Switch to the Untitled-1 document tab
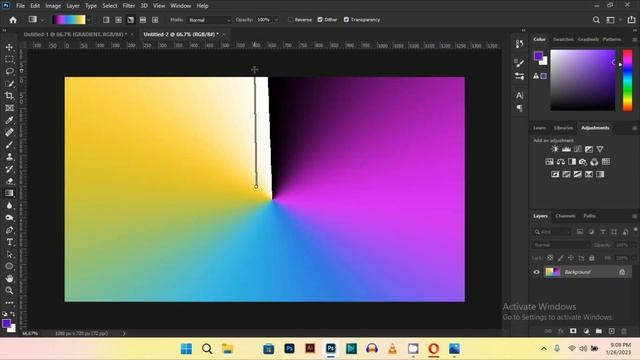The height and width of the screenshot is (360, 640). pos(75,34)
